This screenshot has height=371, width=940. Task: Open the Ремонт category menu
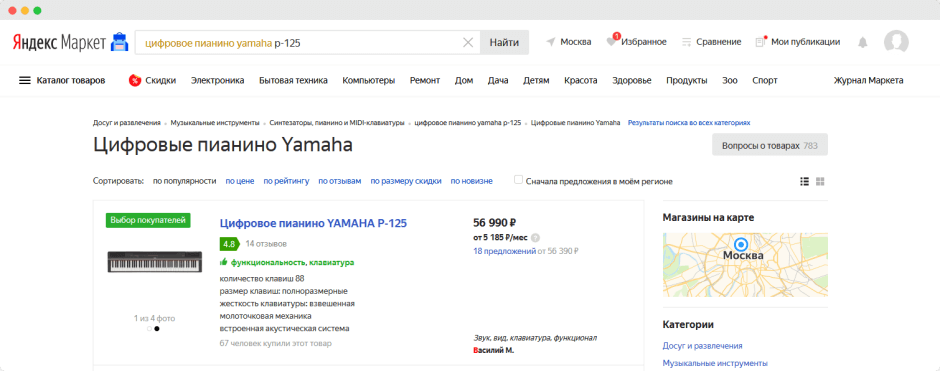coord(425,80)
